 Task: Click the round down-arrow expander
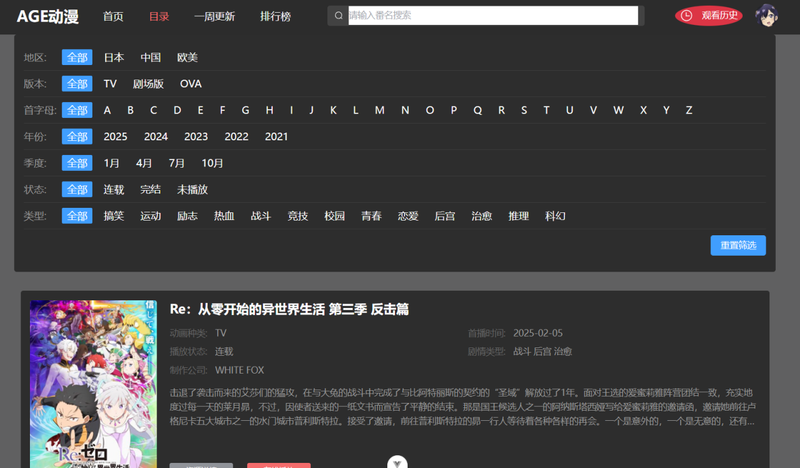click(397, 462)
